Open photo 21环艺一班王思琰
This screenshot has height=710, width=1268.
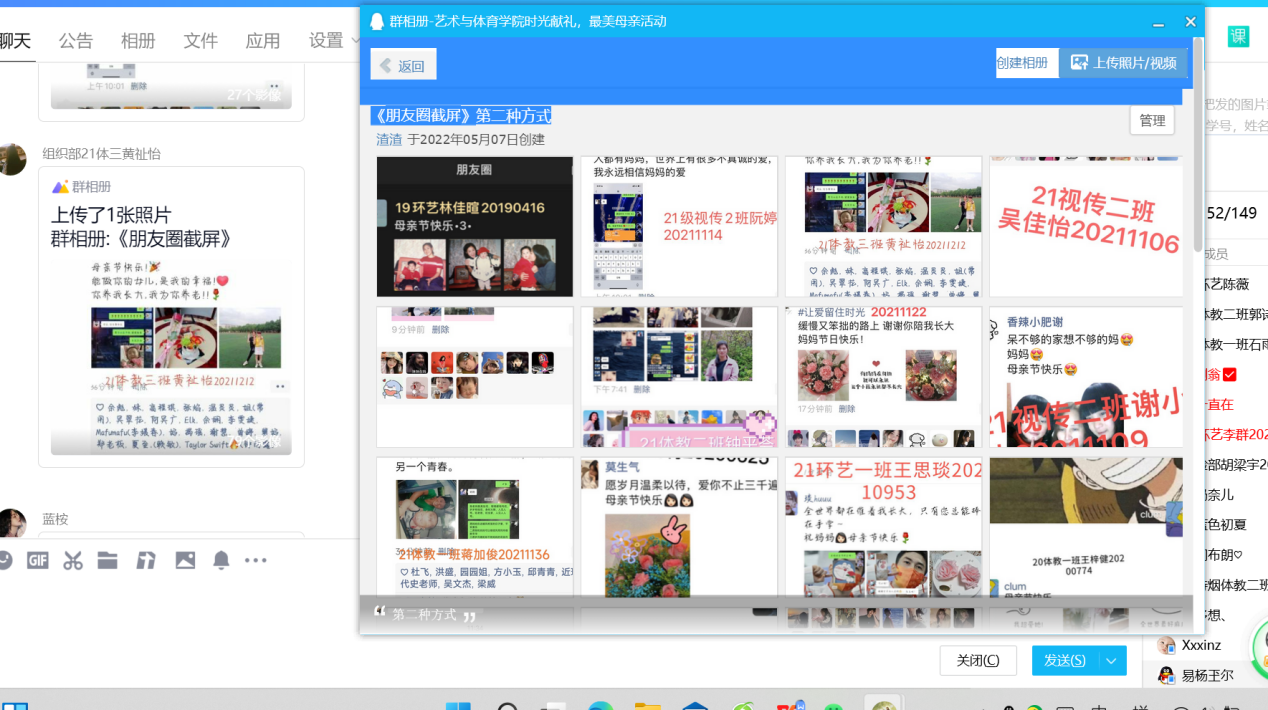click(883, 526)
